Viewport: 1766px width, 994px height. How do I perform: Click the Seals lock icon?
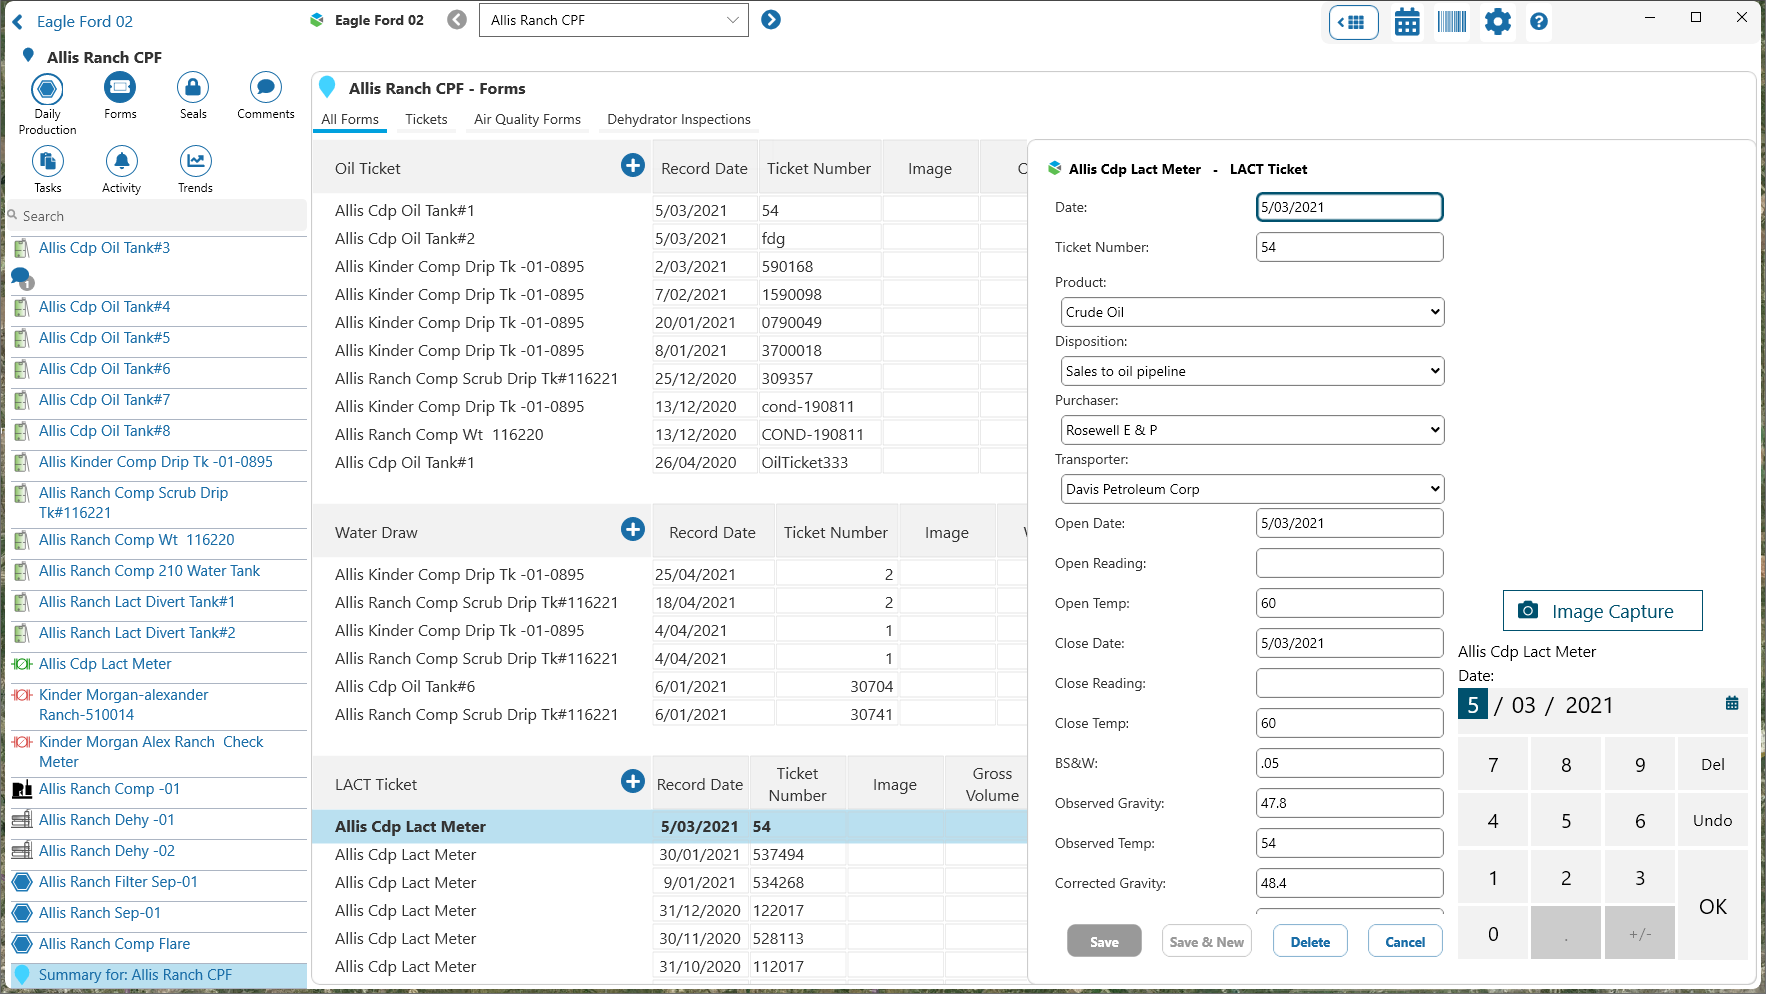pyautogui.click(x=193, y=88)
